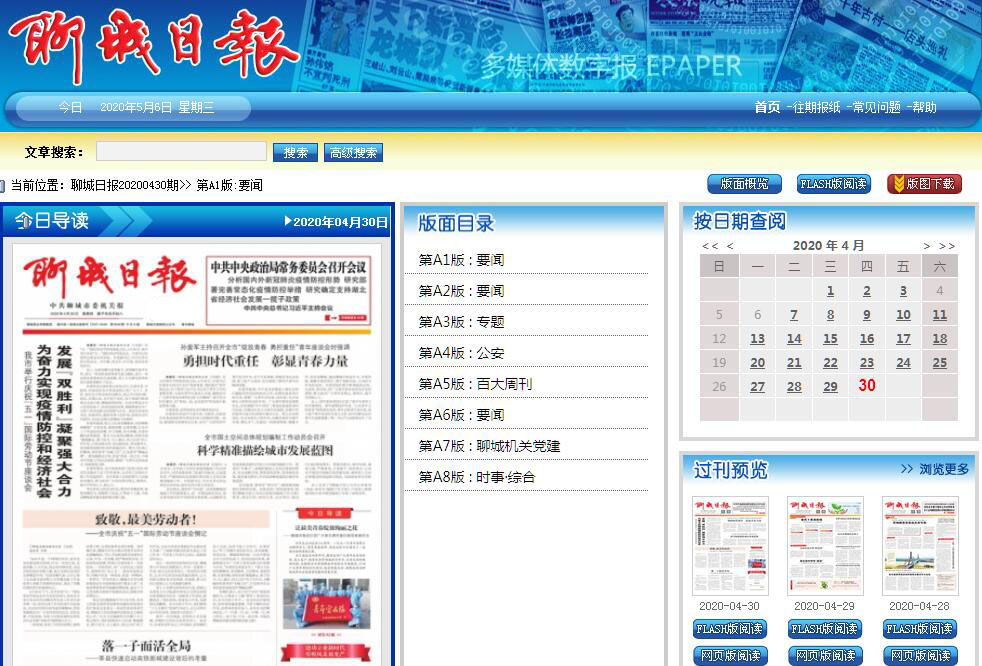Open FLASH版阅读 in the top toolbar

tap(833, 184)
